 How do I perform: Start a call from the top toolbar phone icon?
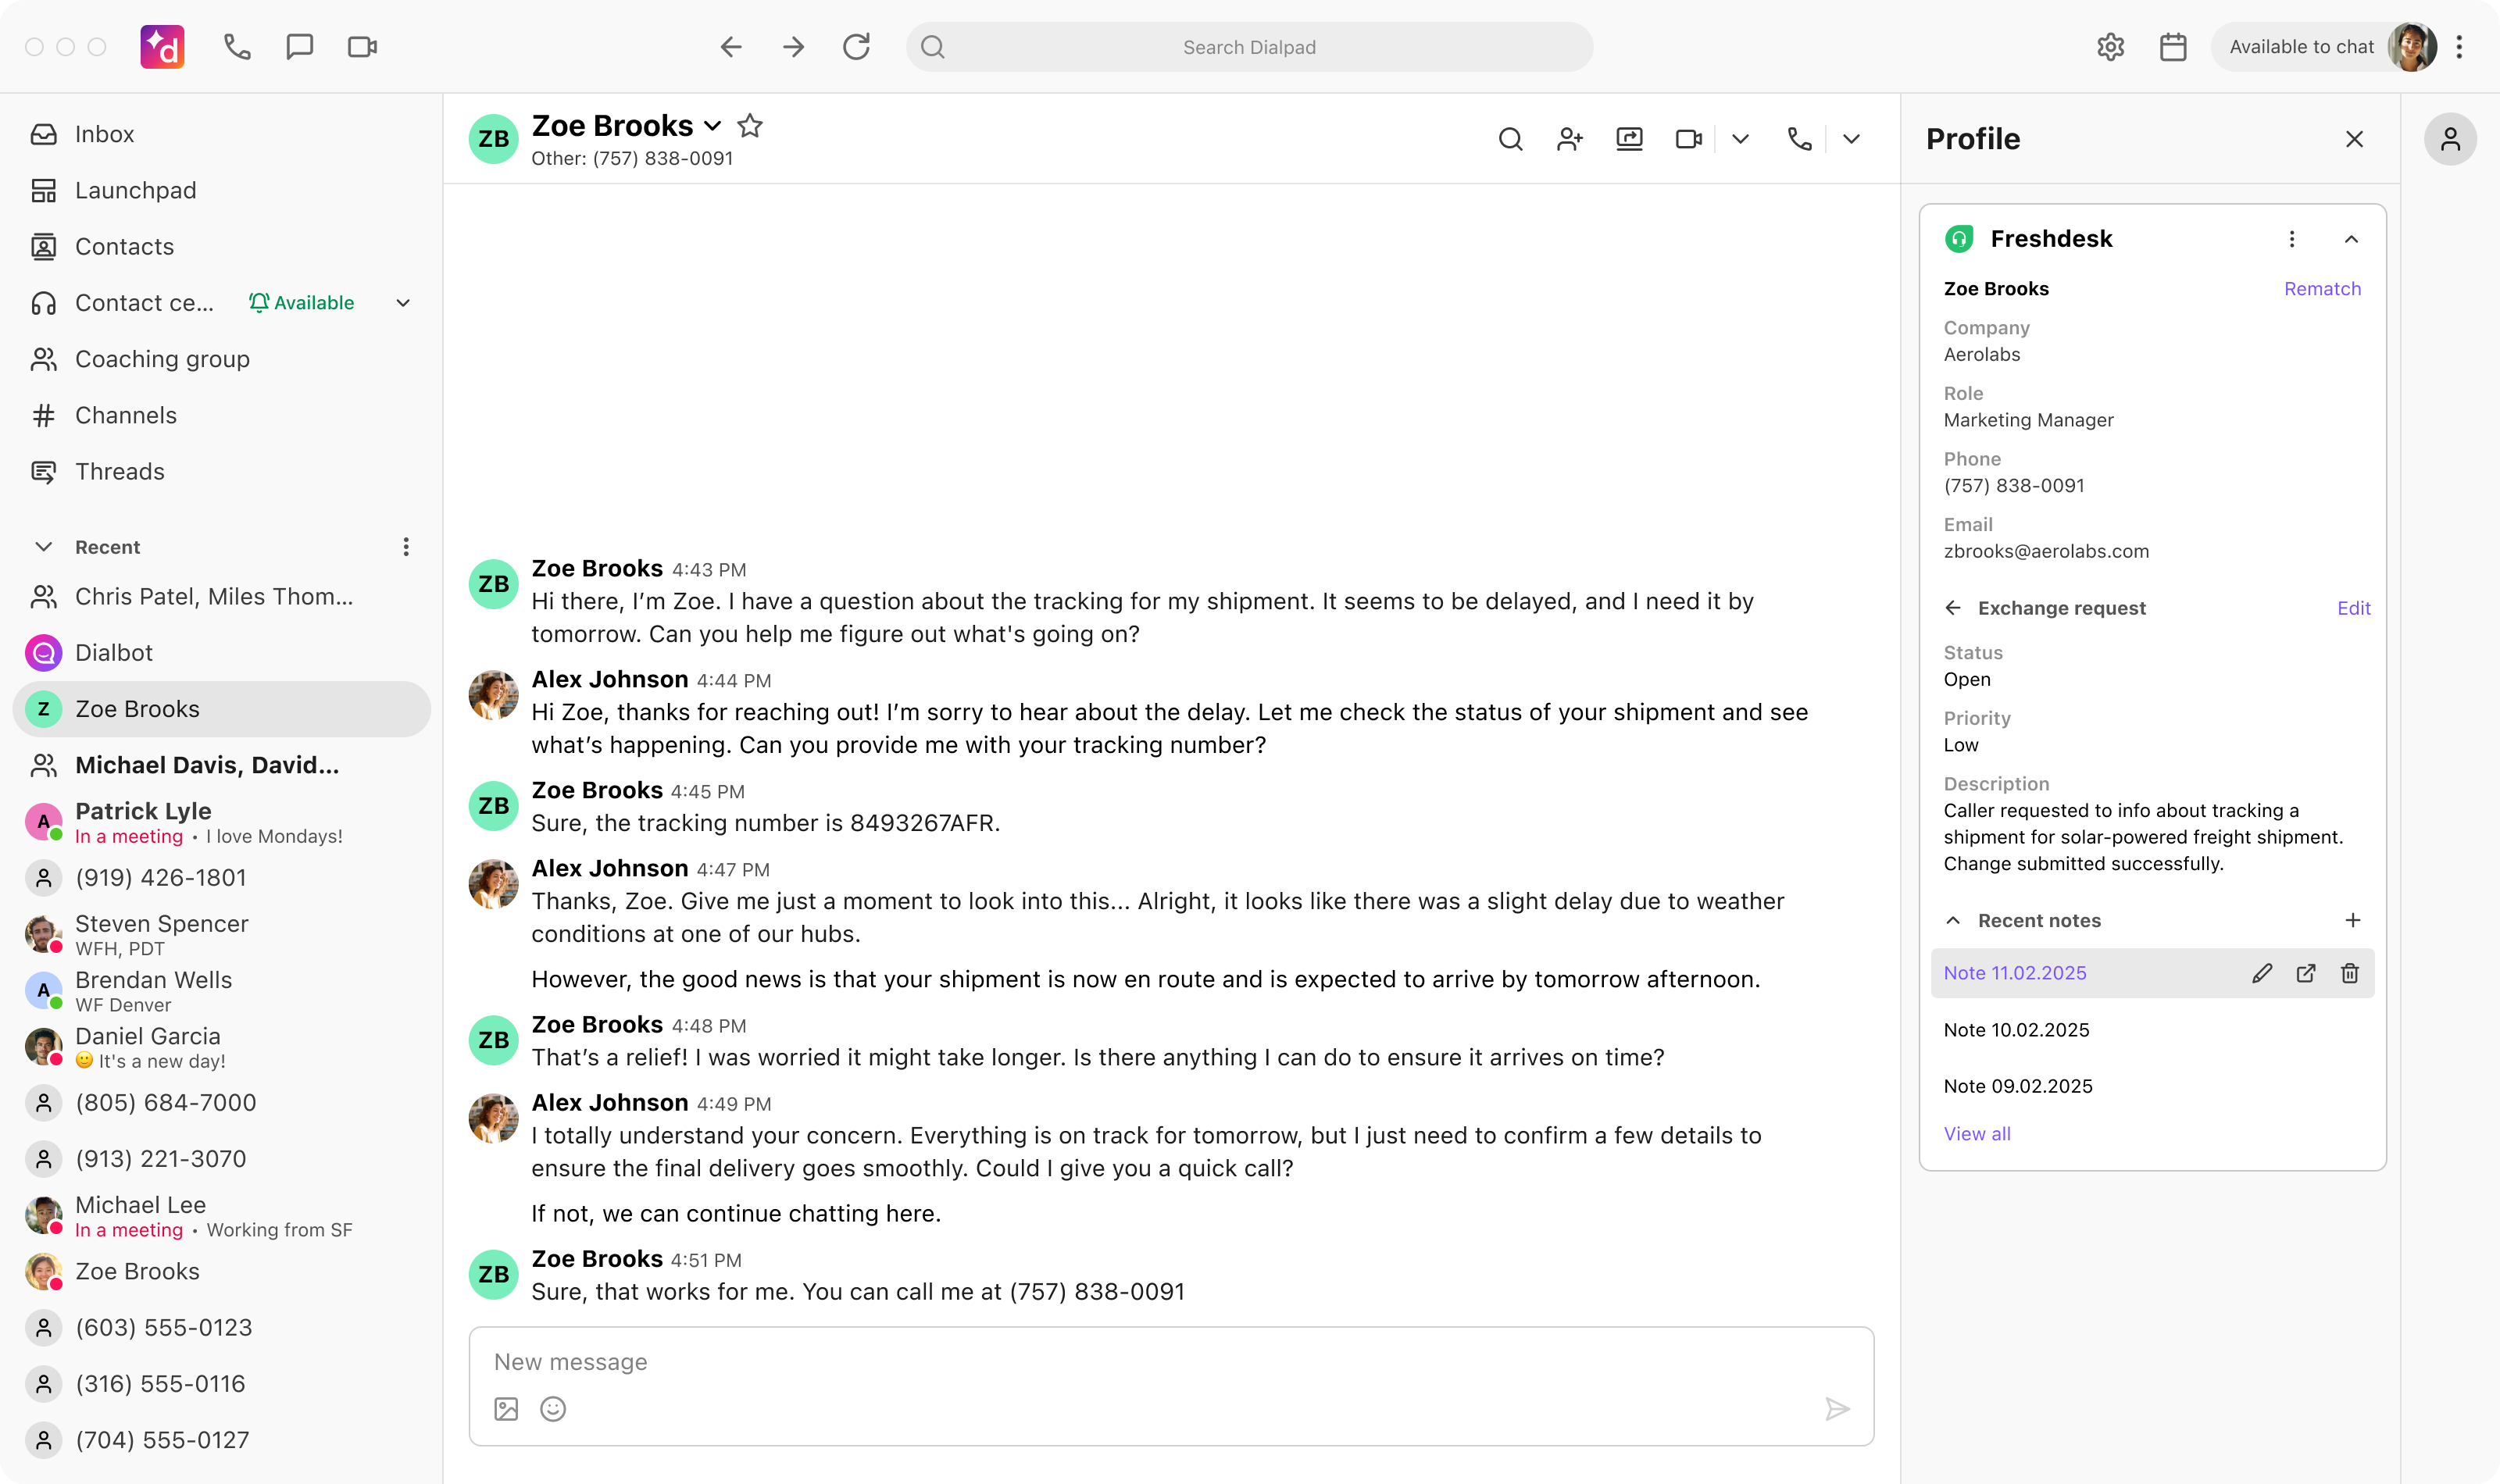(x=237, y=46)
